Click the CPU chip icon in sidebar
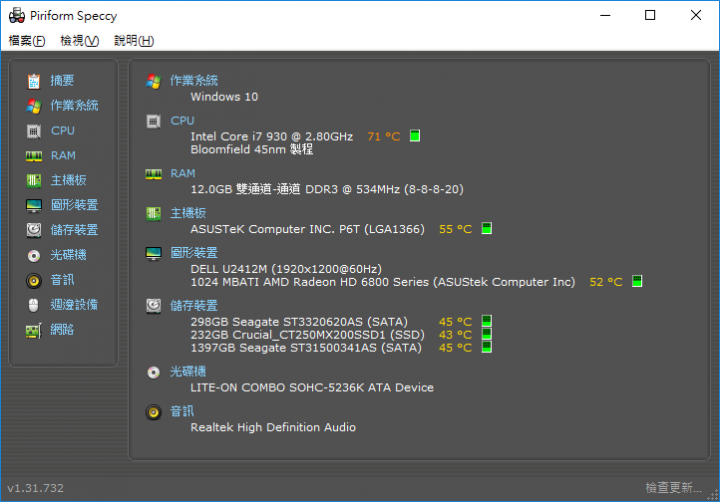The image size is (720, 502). (x=34, y=131)
